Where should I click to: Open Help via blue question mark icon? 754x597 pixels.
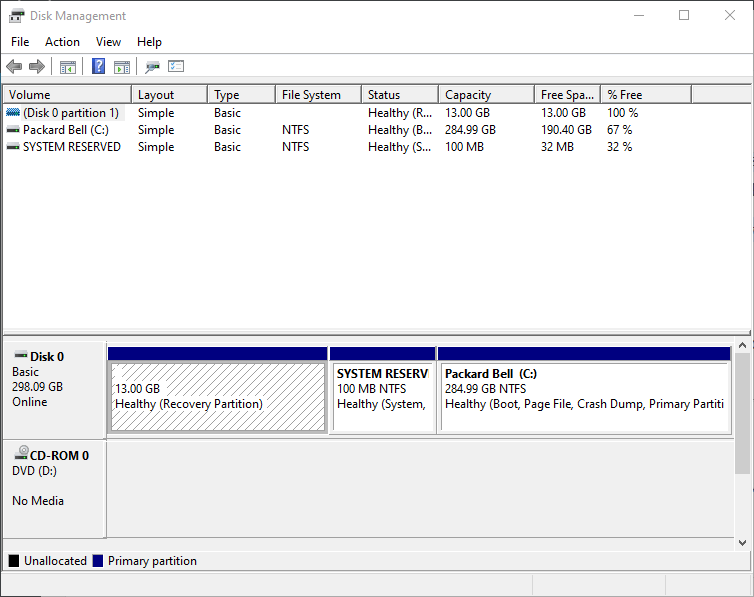click(98, 67)
